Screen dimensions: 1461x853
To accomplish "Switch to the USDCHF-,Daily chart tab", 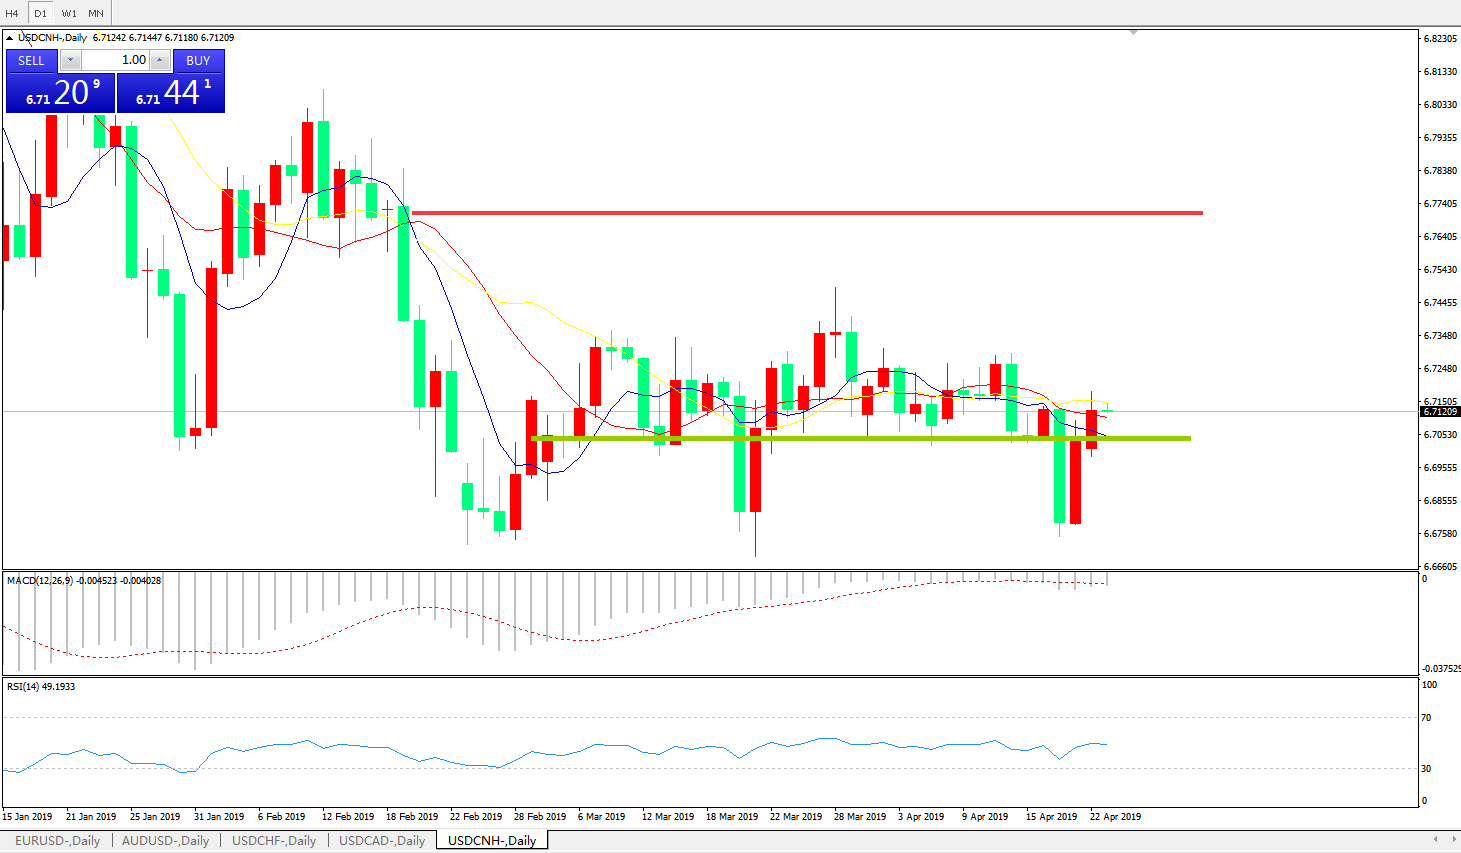I will point(274,840).
